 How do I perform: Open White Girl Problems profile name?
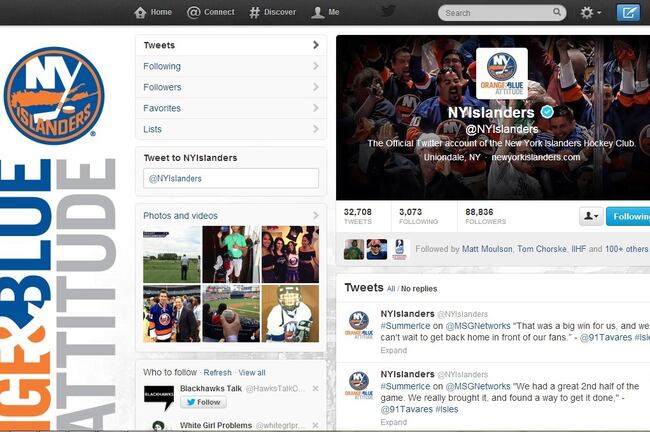[216, 425]
